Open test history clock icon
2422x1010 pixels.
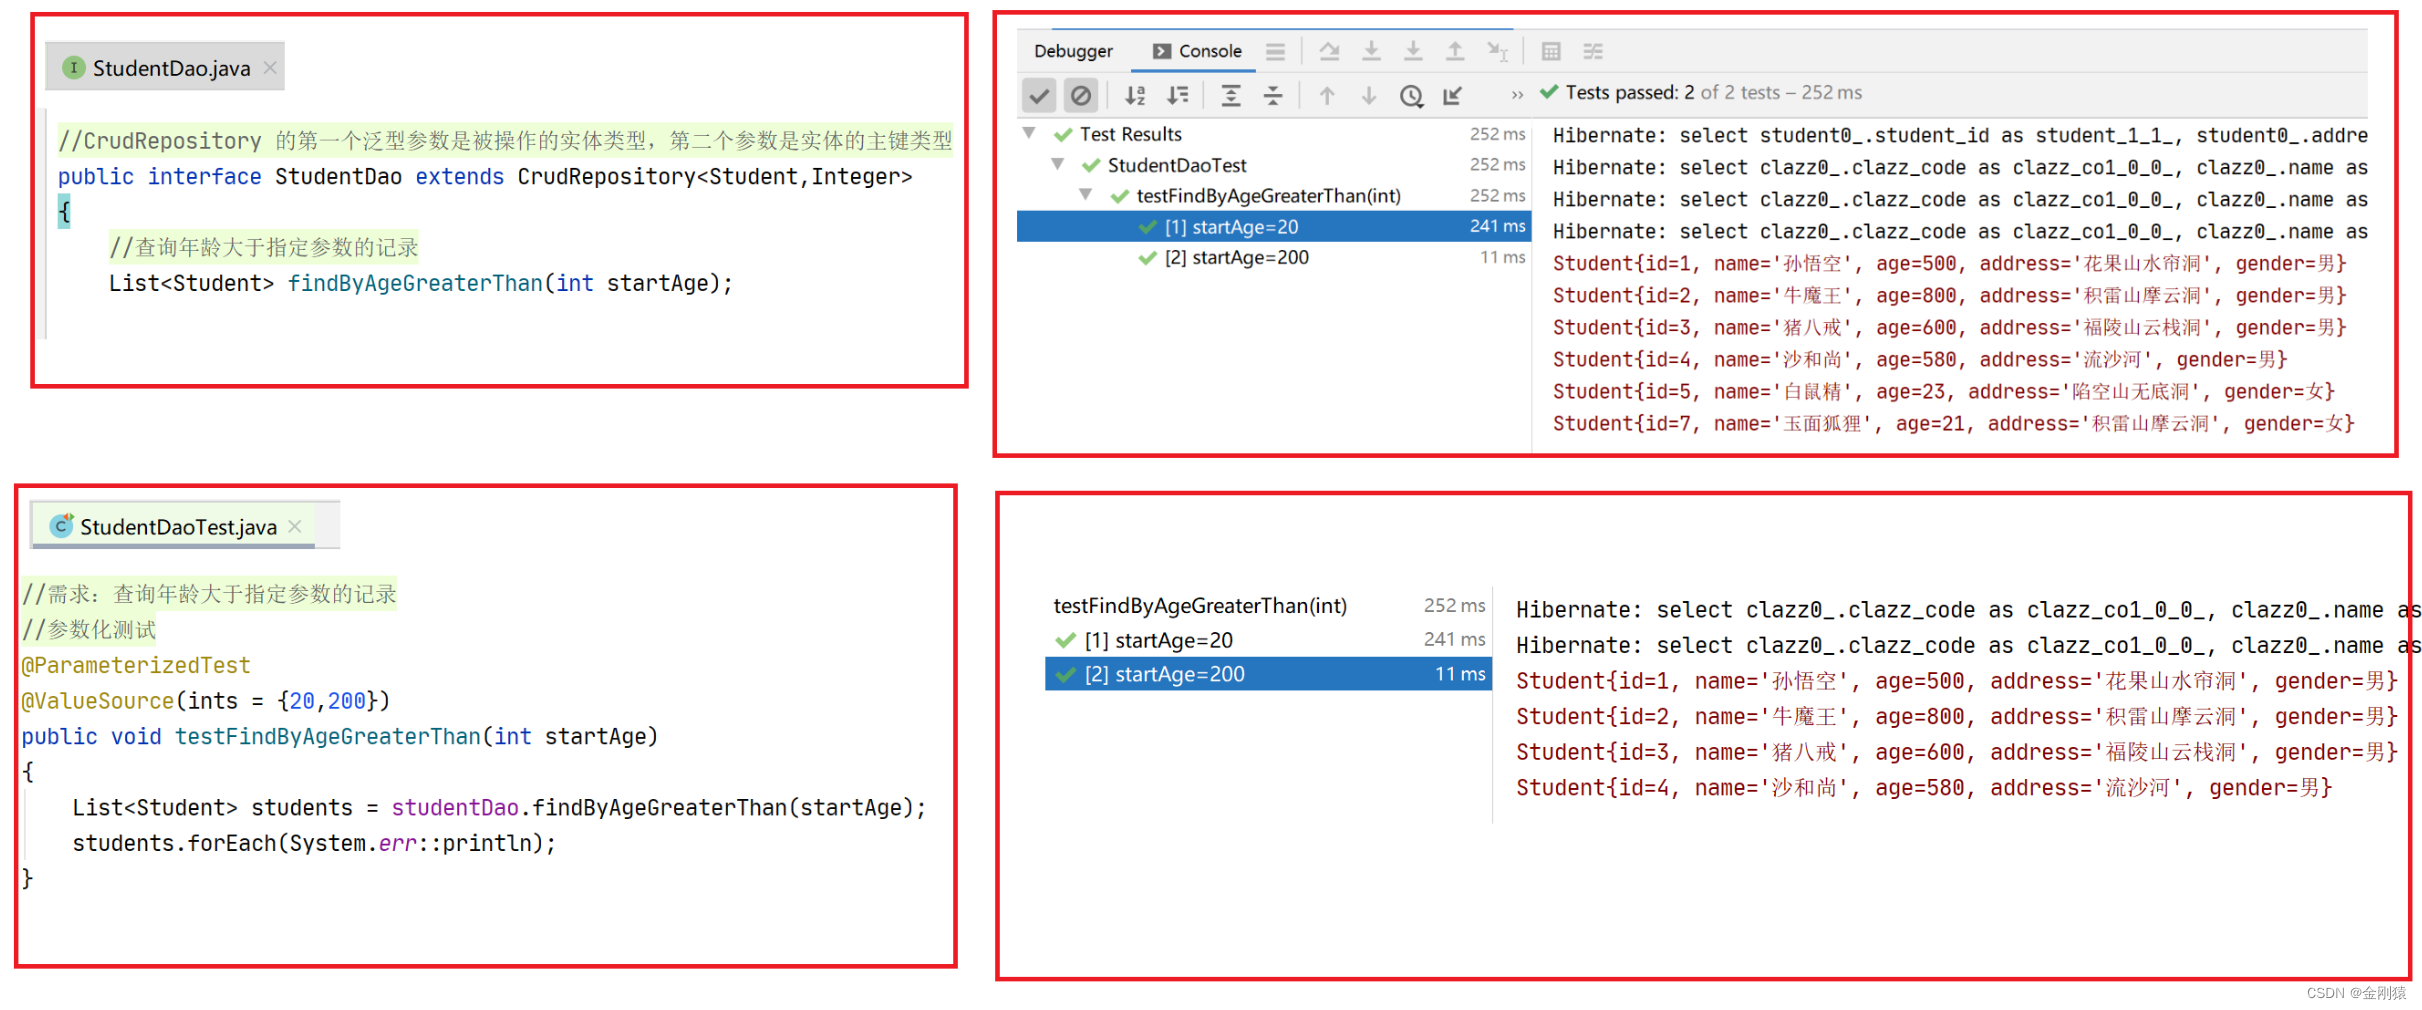(1411, 95)
